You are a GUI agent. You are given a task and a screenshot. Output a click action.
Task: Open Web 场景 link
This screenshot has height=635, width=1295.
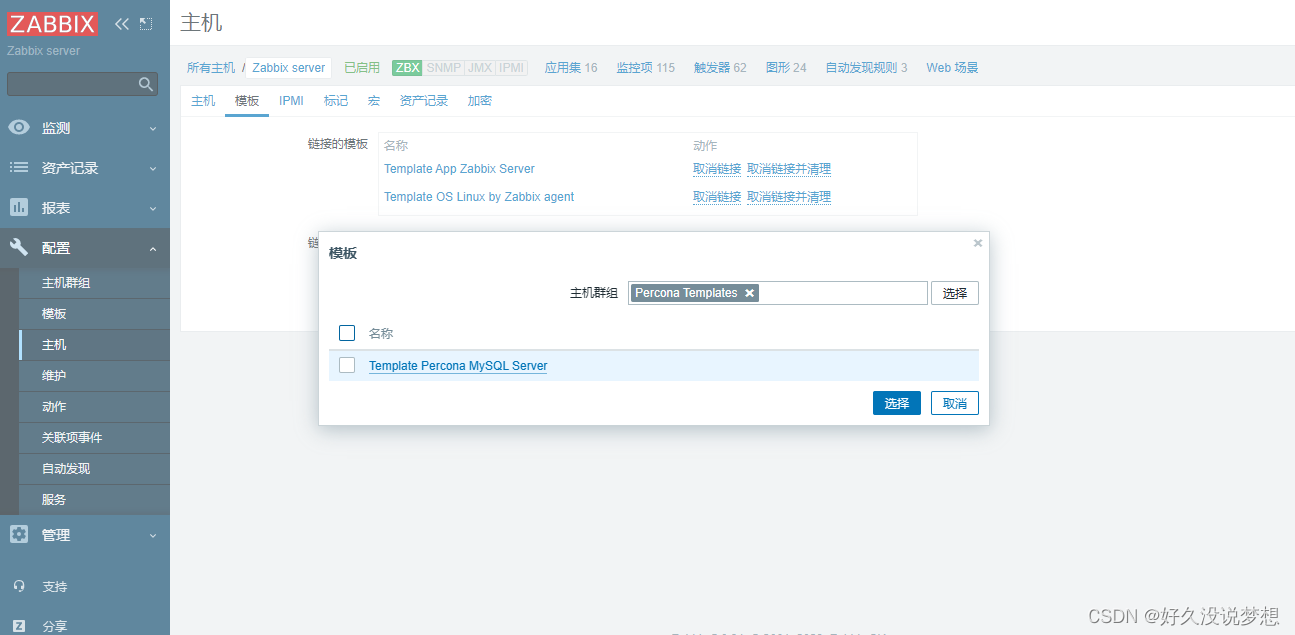coord(952,68)
